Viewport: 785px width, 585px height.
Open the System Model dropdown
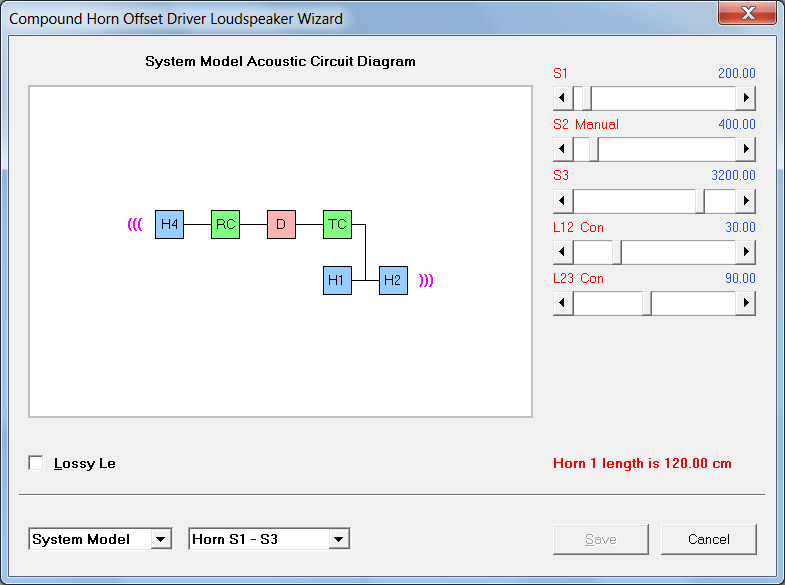[x=100, y=539]
